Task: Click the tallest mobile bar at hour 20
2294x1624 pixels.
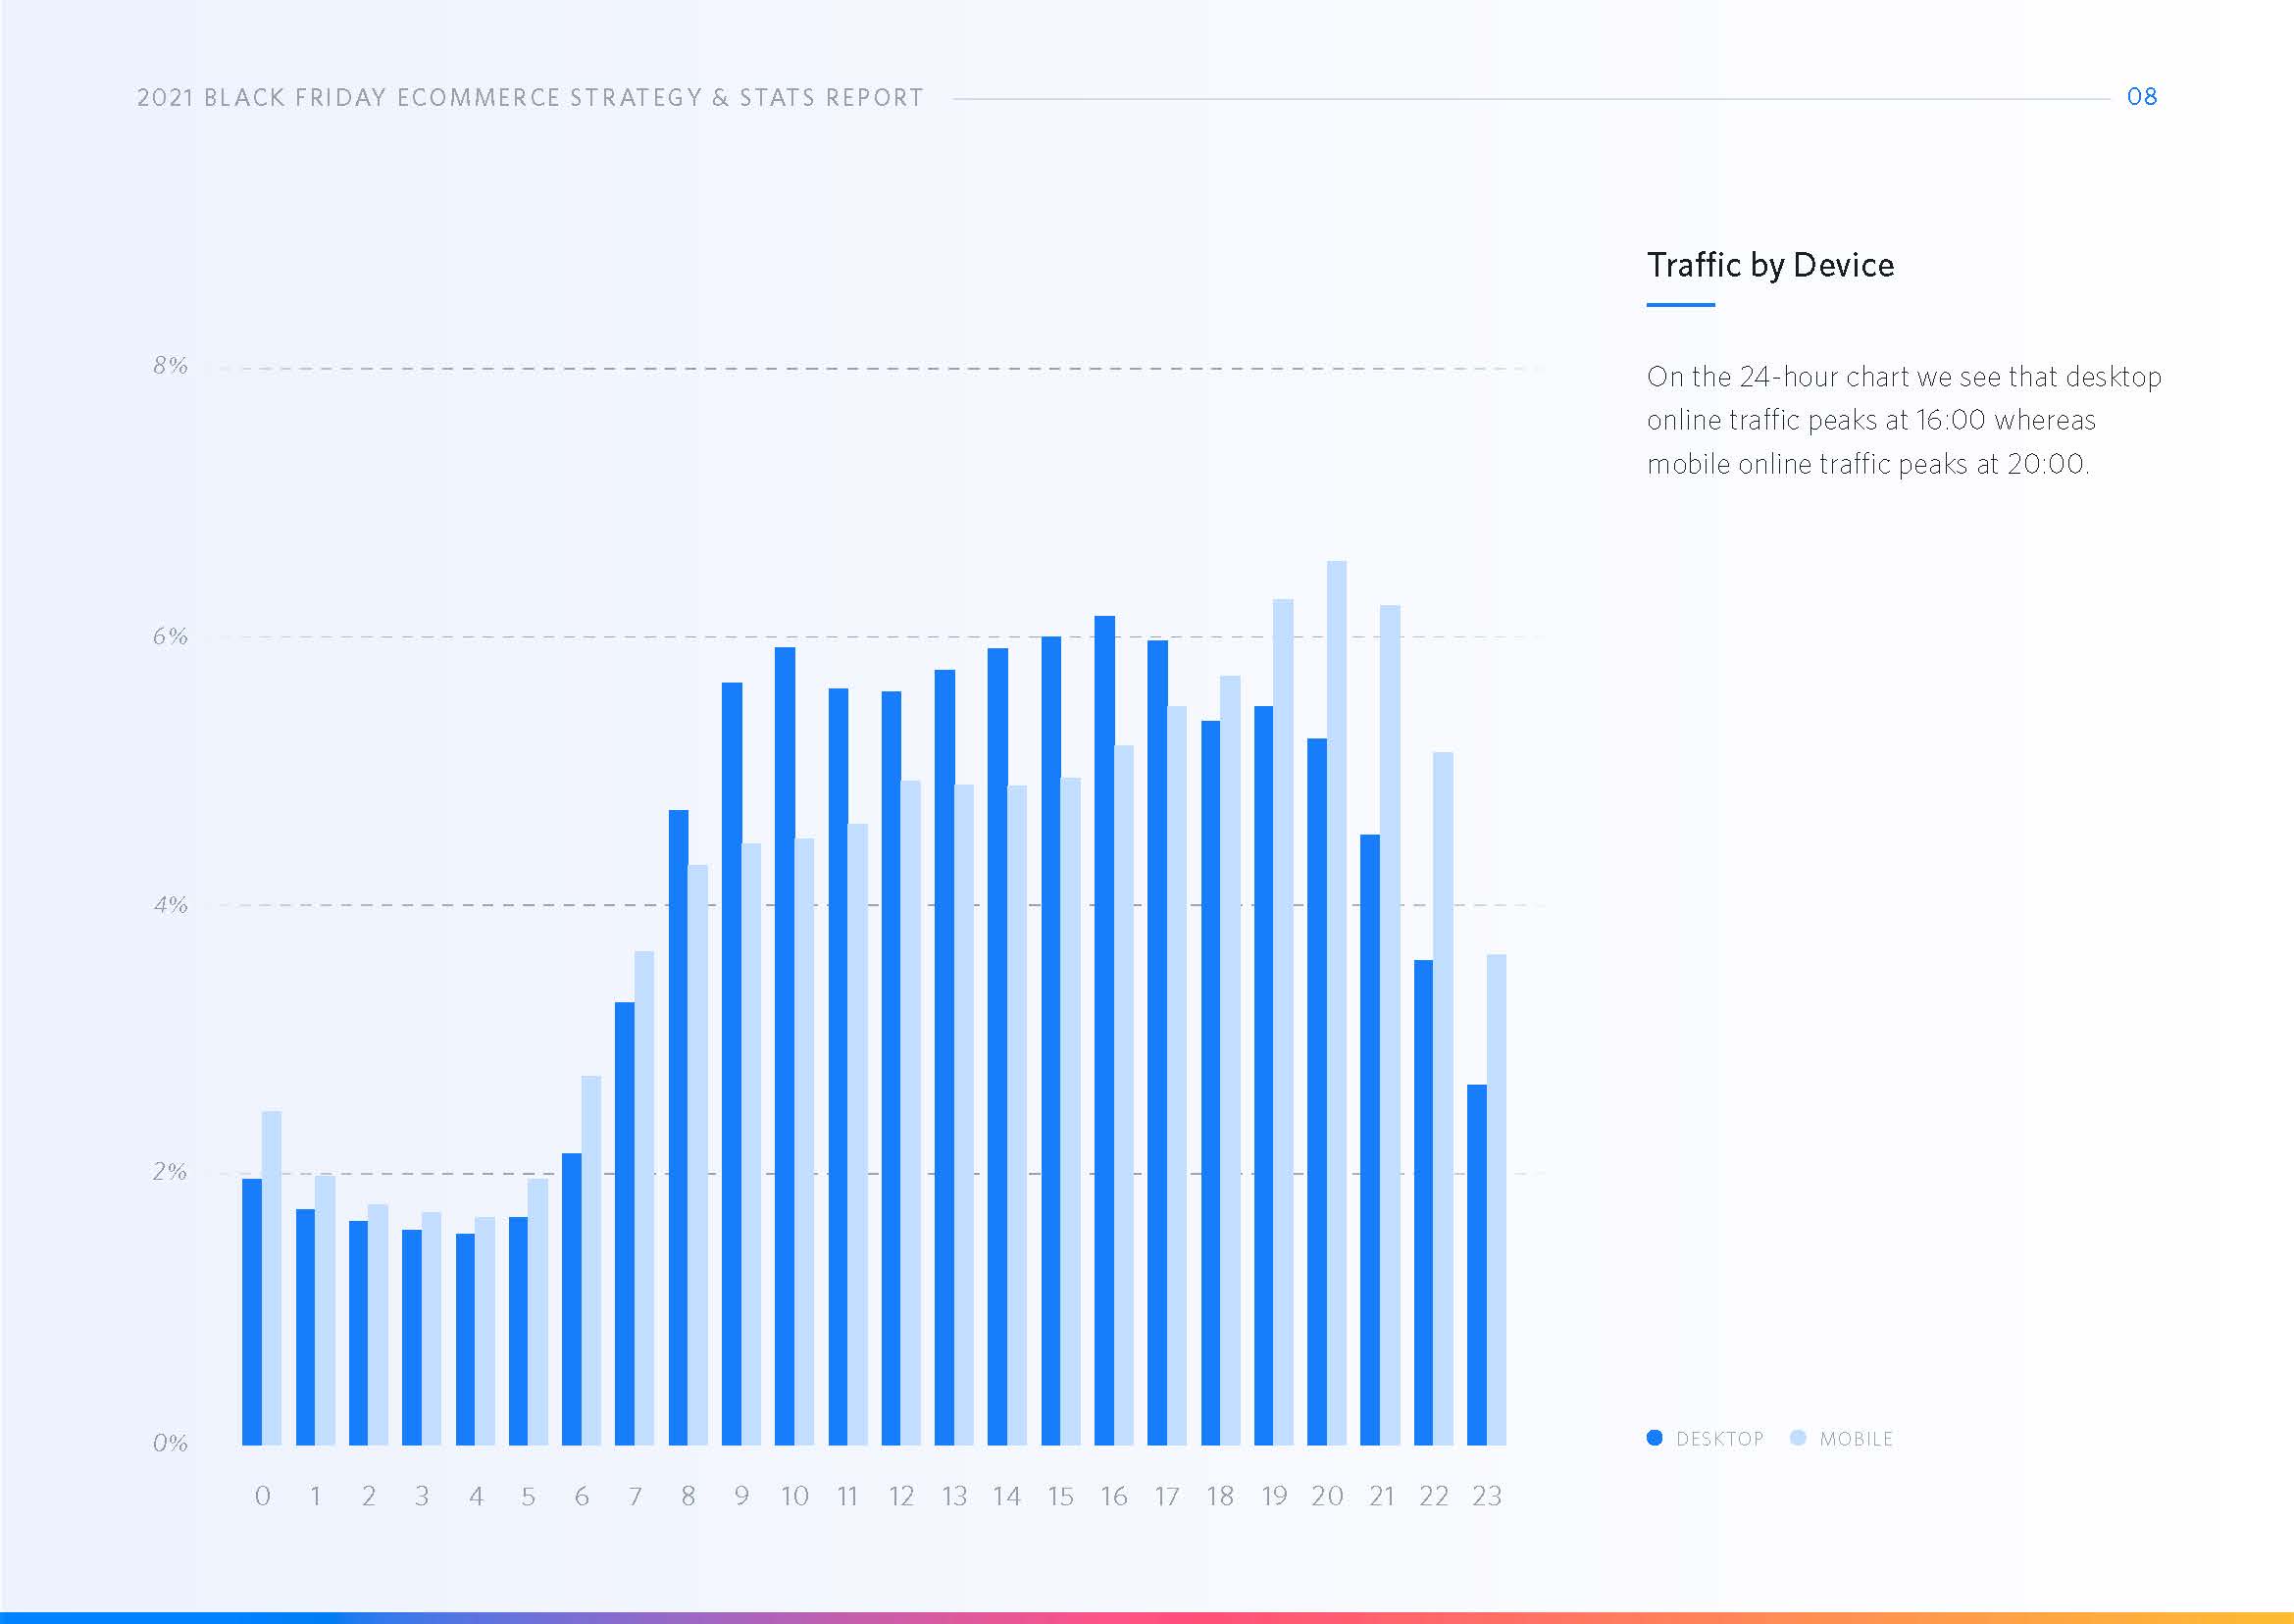Action: click(x=1336, y=1000)
